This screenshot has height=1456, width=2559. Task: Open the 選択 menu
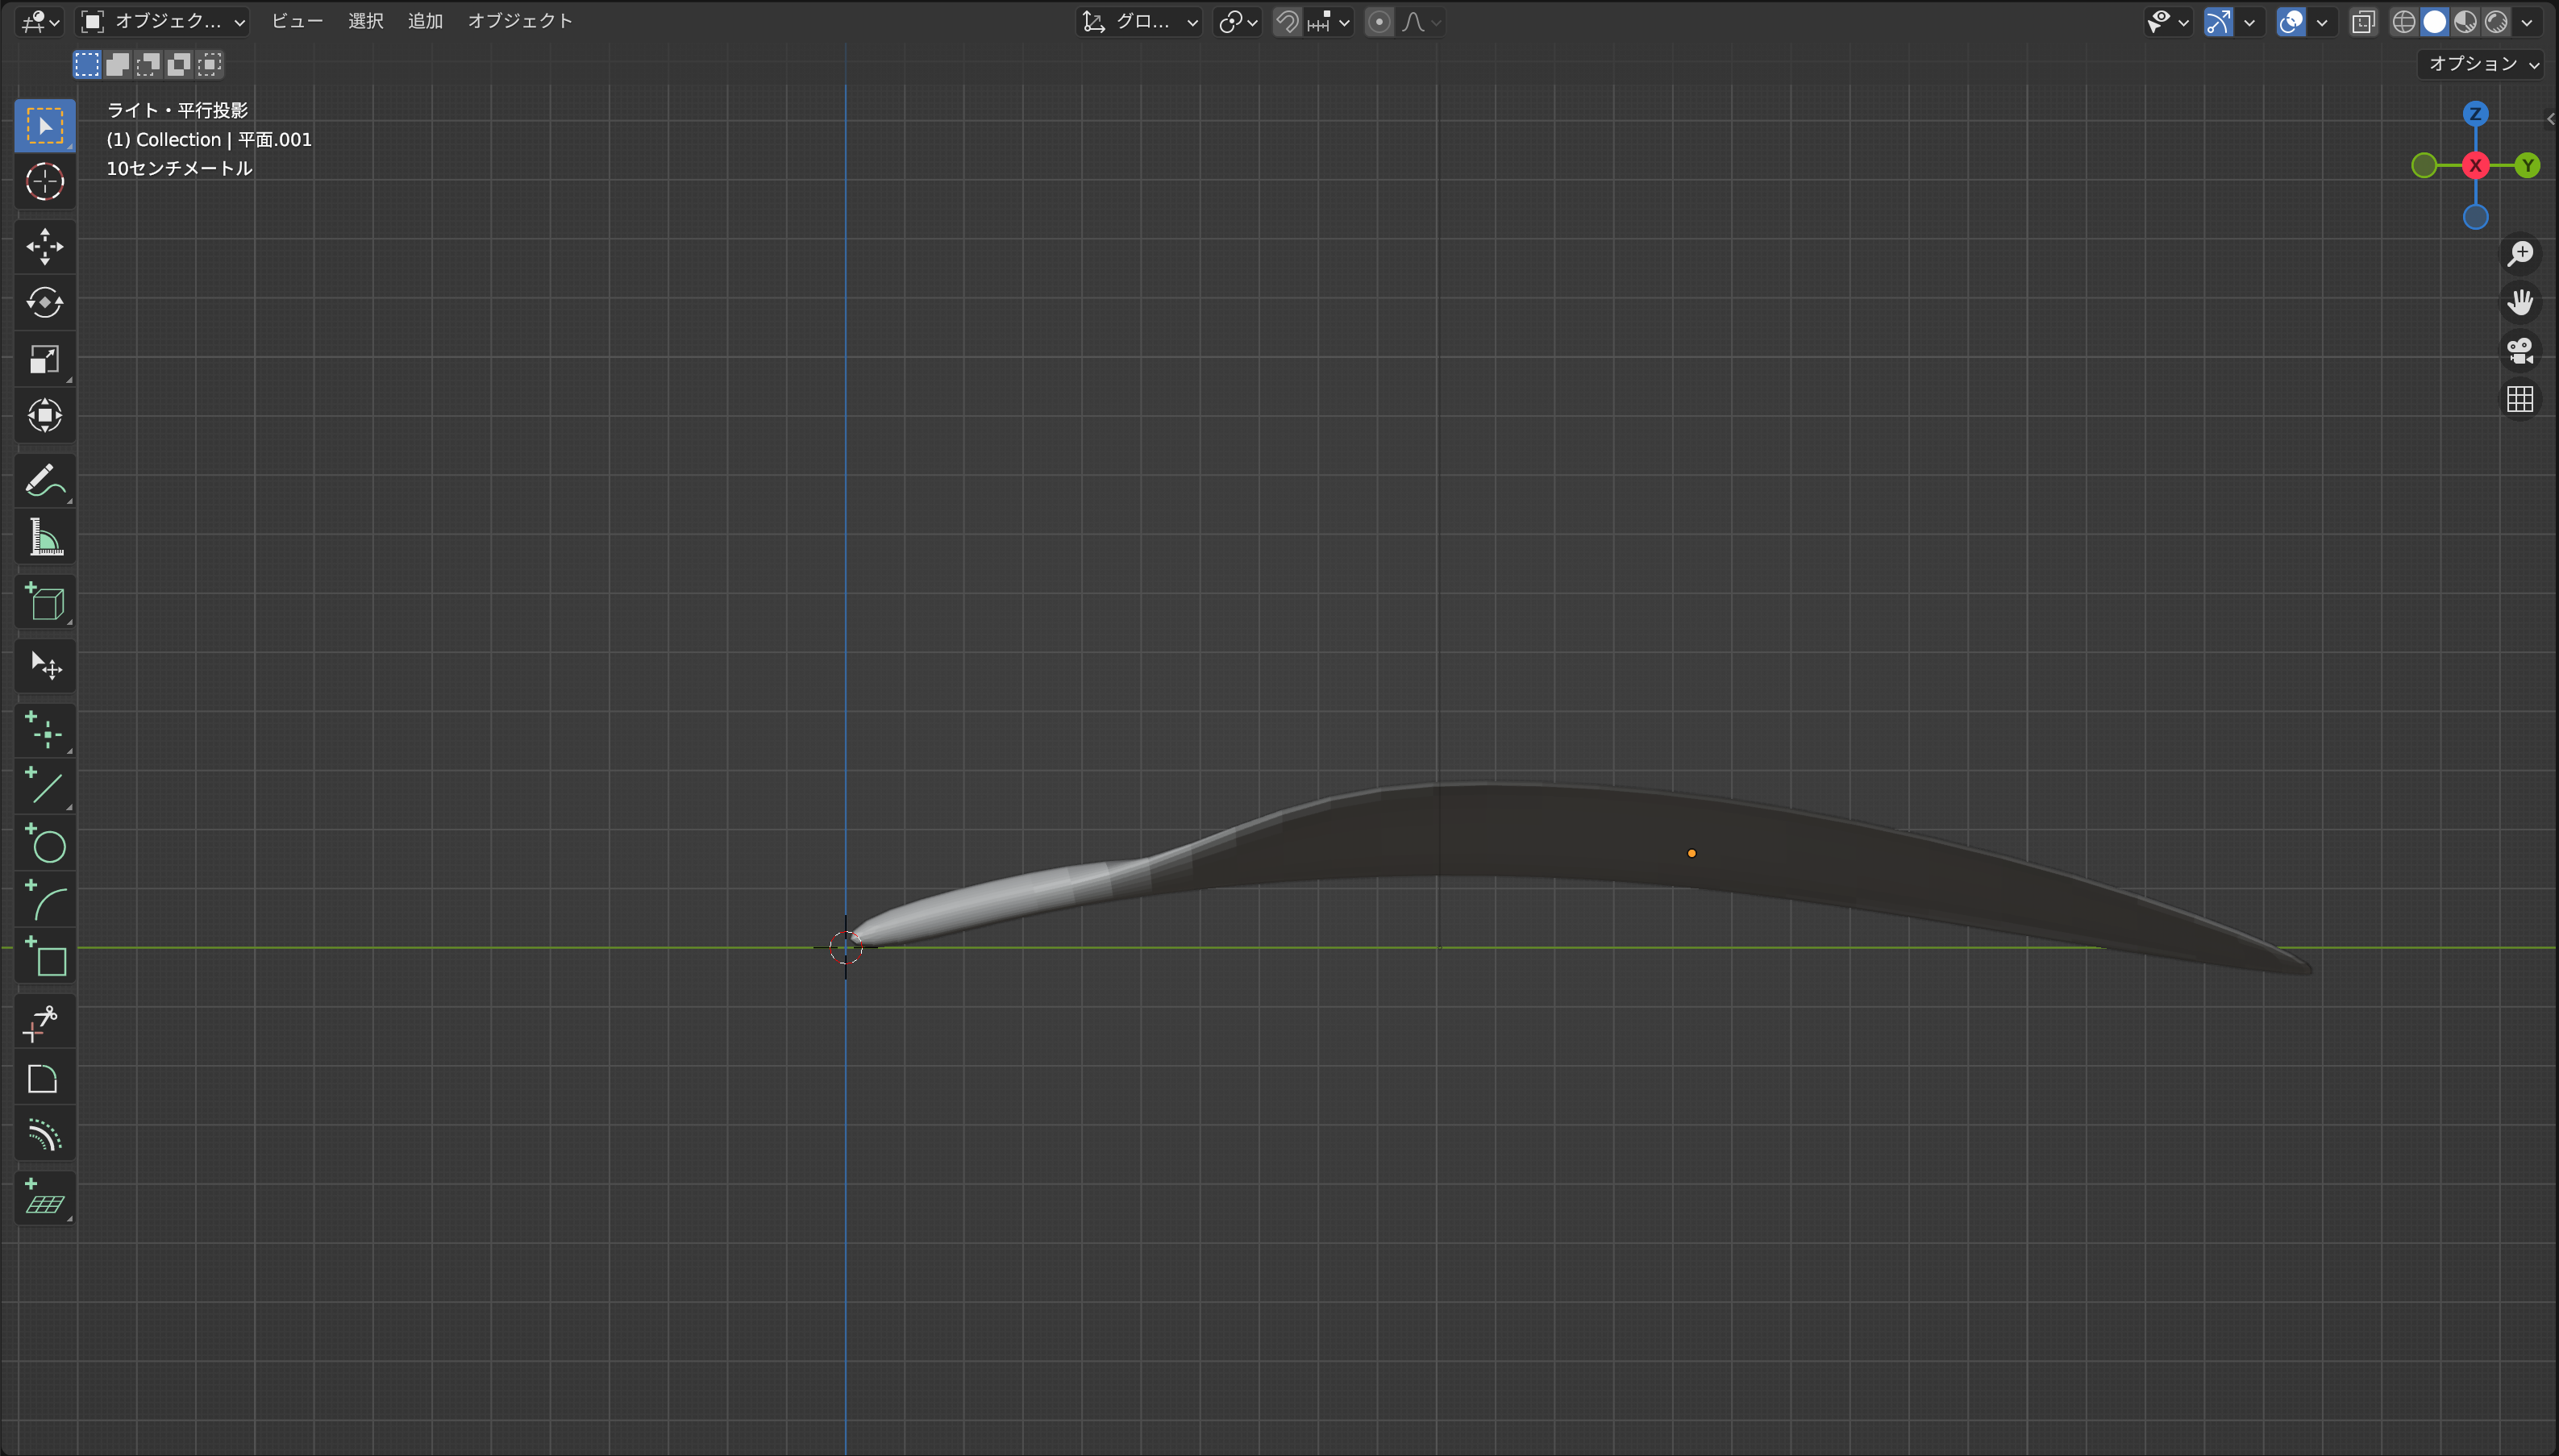(x=366, y=22)
